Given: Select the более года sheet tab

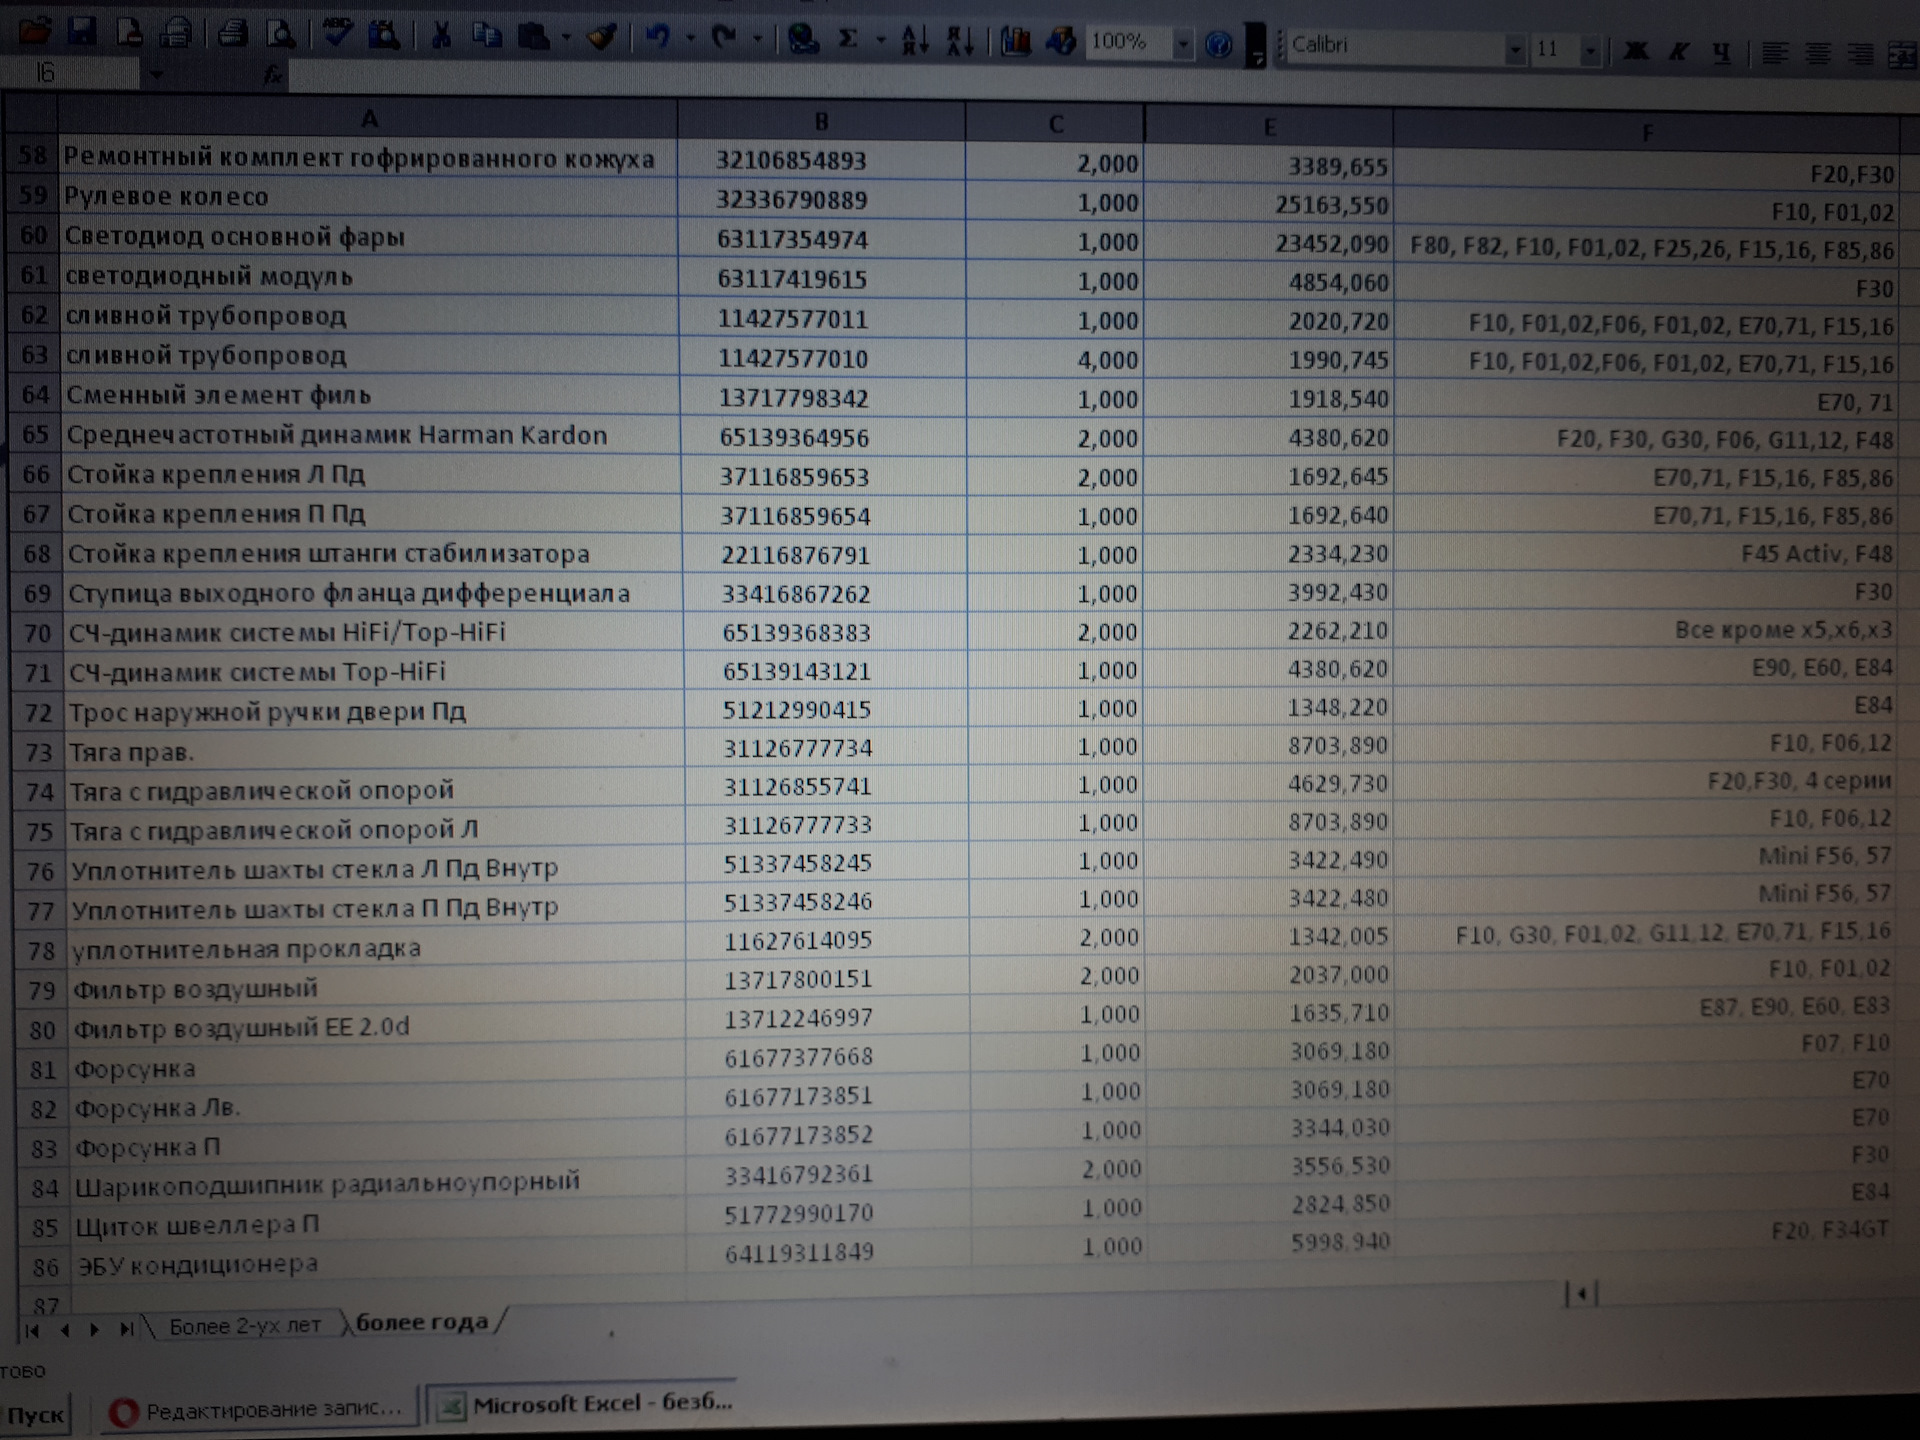Looking at the screenshot, I should pos(422,1322).
